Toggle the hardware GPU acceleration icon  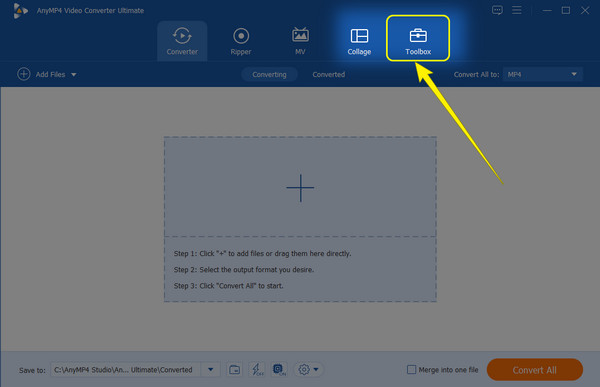279,370
